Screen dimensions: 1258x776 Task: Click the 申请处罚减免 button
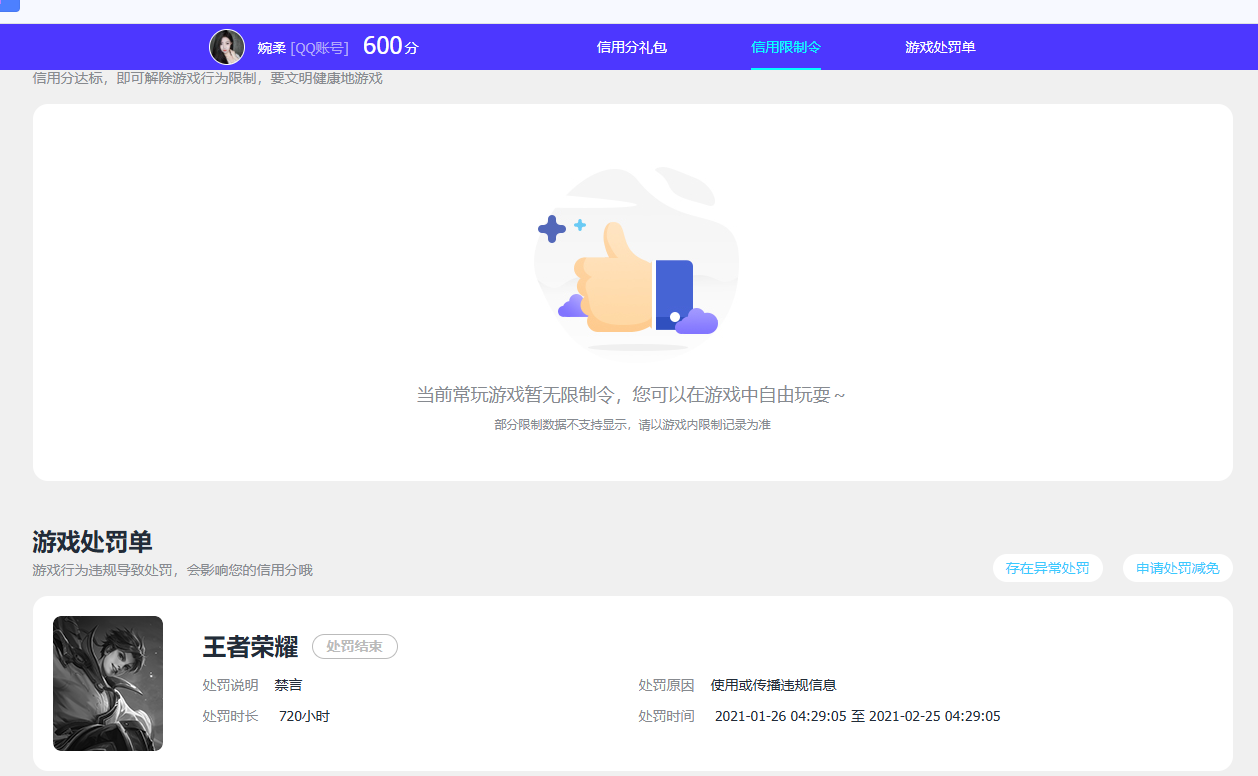tap(1178, 568)
